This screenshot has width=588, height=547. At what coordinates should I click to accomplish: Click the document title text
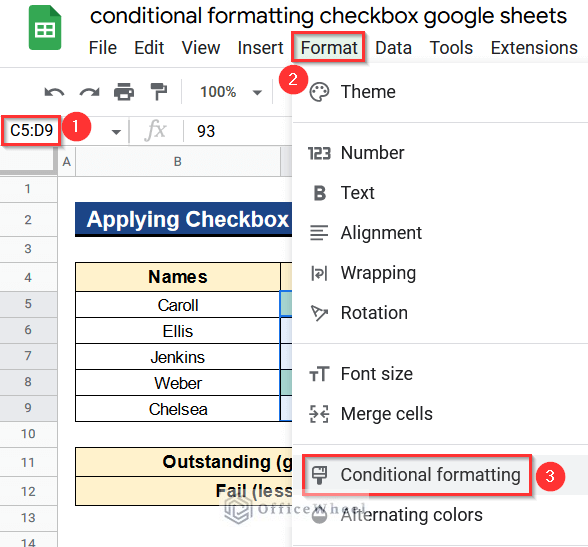tap(328, 16)
